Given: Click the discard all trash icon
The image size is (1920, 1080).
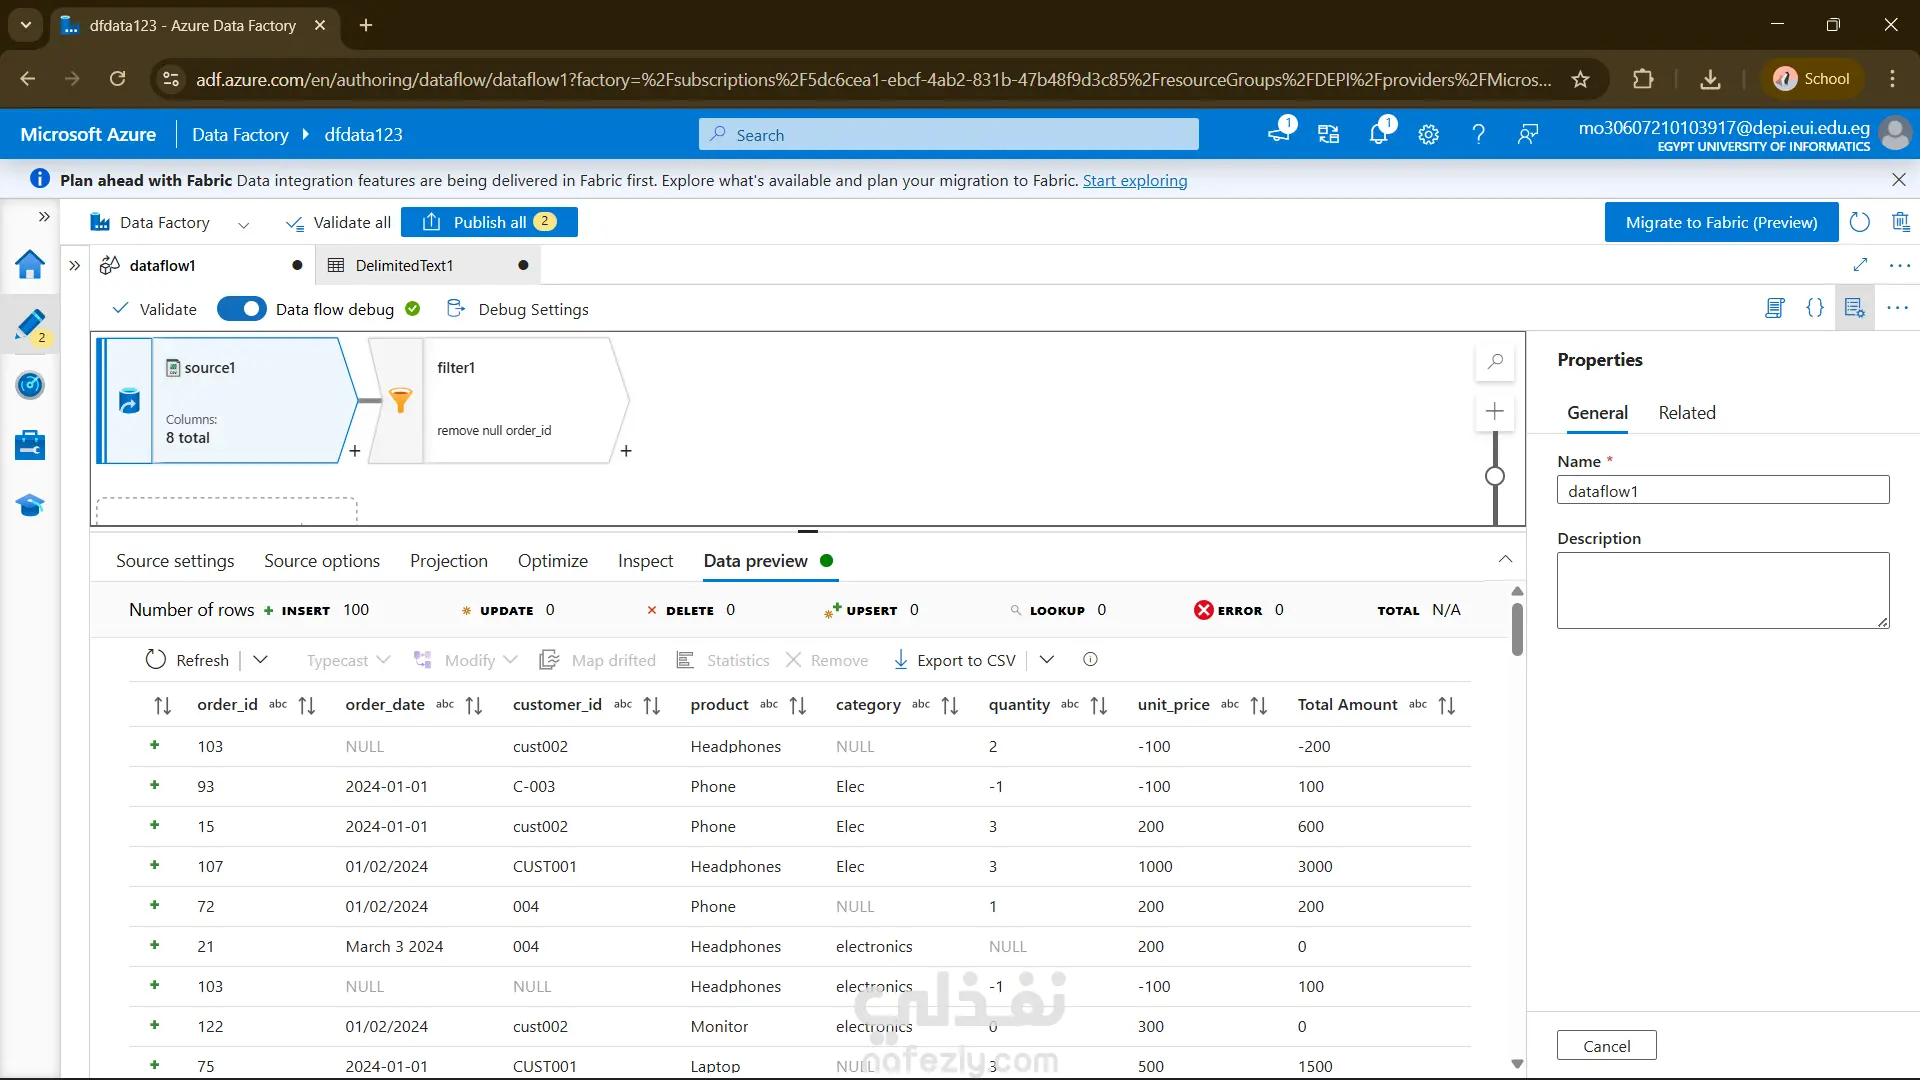Looking at the screenshot, I should click(x=1901, y=222).
